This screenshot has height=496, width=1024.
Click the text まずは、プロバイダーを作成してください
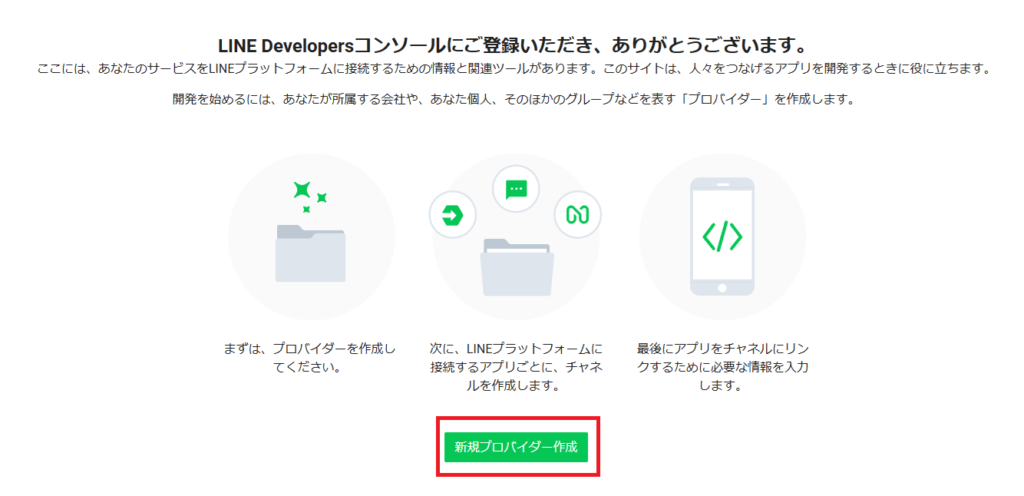pyautogui.click(x=309, y=357)
